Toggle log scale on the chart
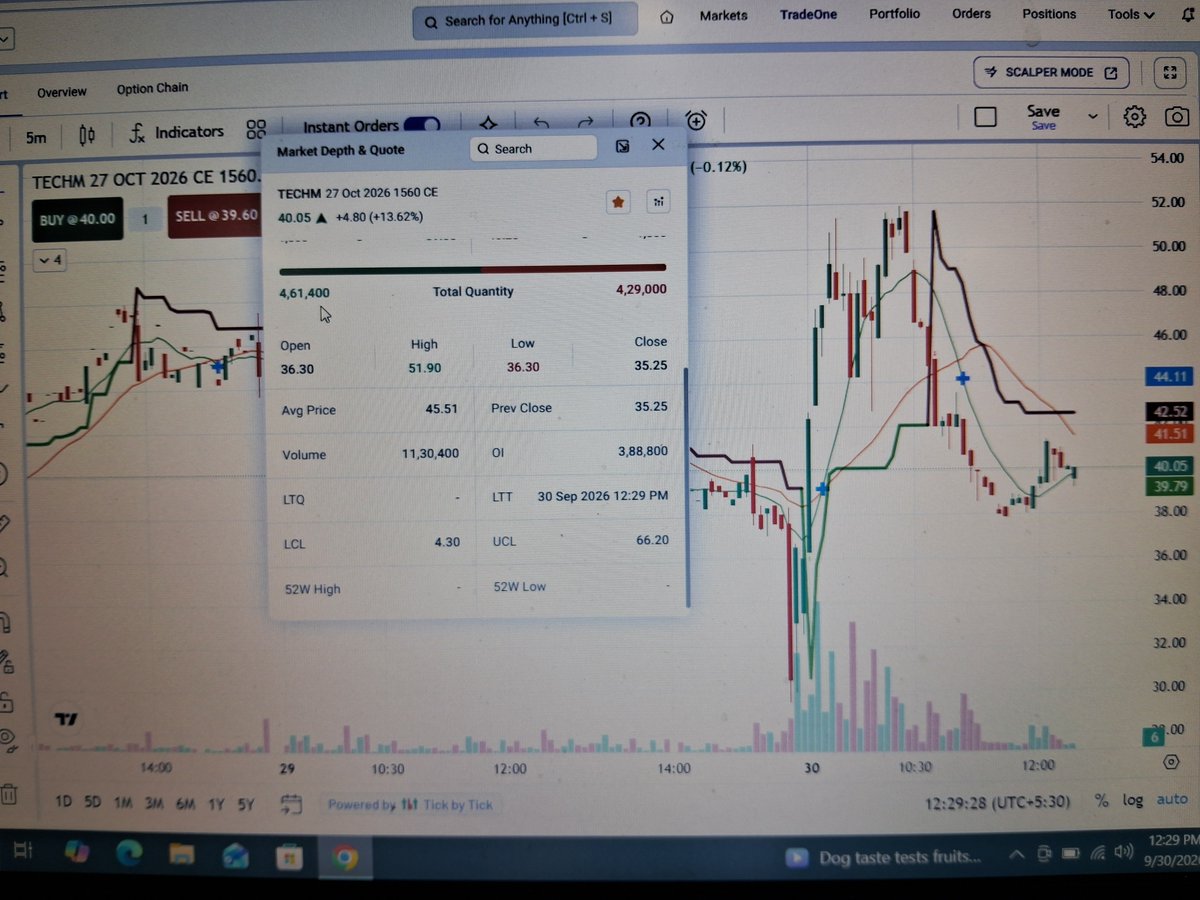1200x900 pixels. [x=1132, y=800]
